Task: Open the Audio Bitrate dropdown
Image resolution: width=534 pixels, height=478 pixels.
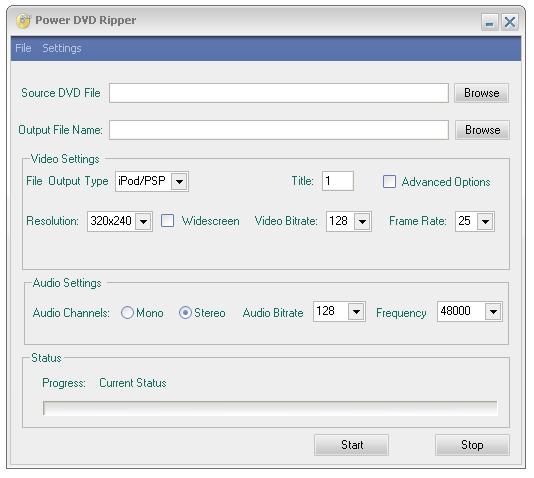Action: [356, 312]
